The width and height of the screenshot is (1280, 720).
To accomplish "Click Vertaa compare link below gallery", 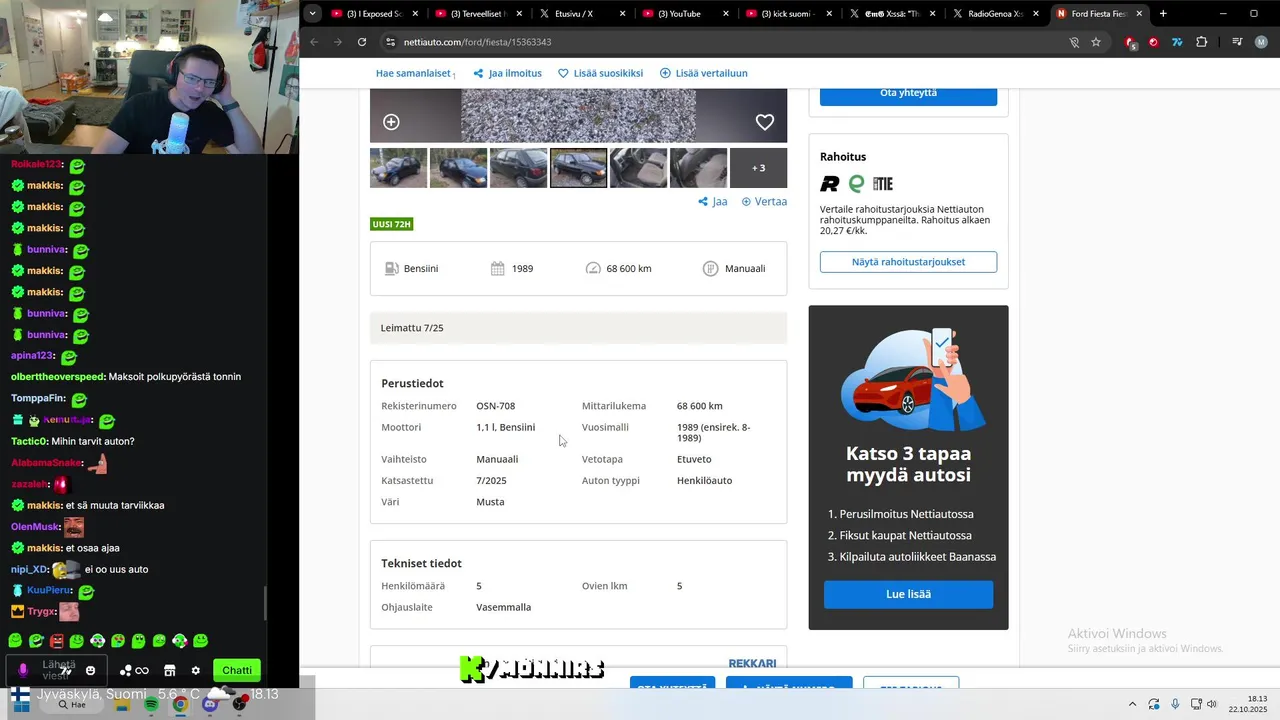I will (764, 201).
